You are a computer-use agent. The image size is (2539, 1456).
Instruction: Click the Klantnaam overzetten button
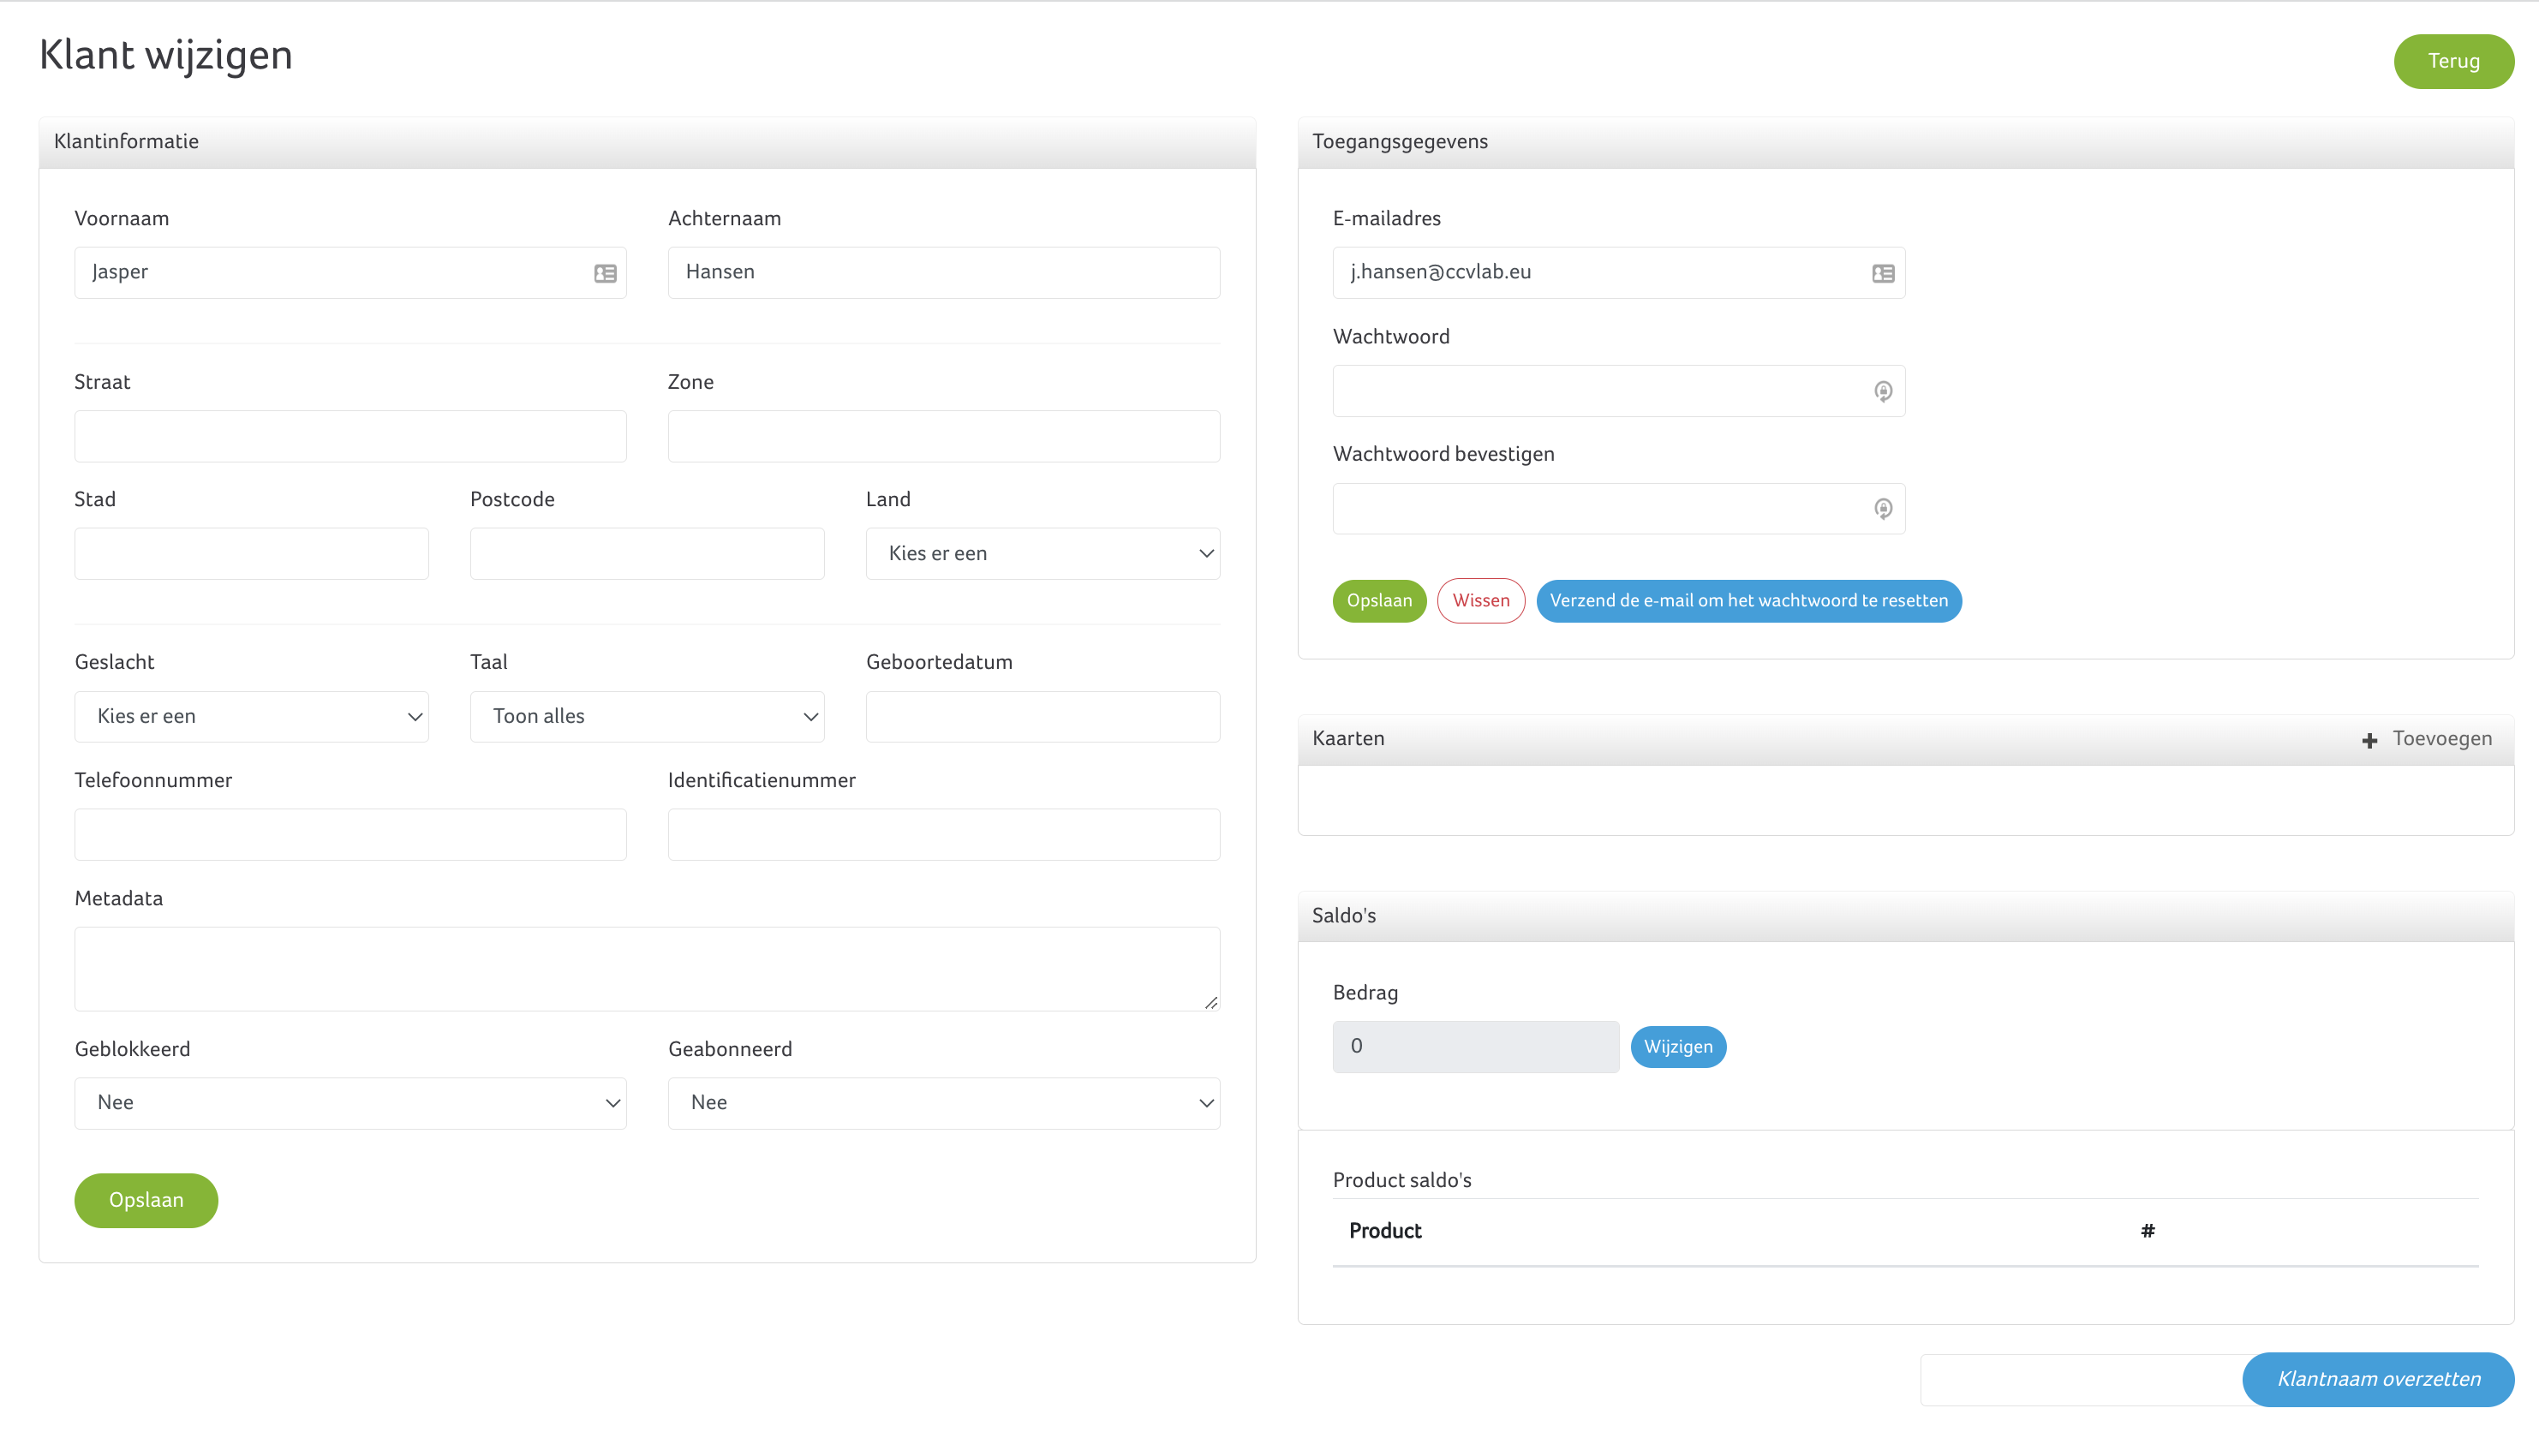pos(2377,1379)
